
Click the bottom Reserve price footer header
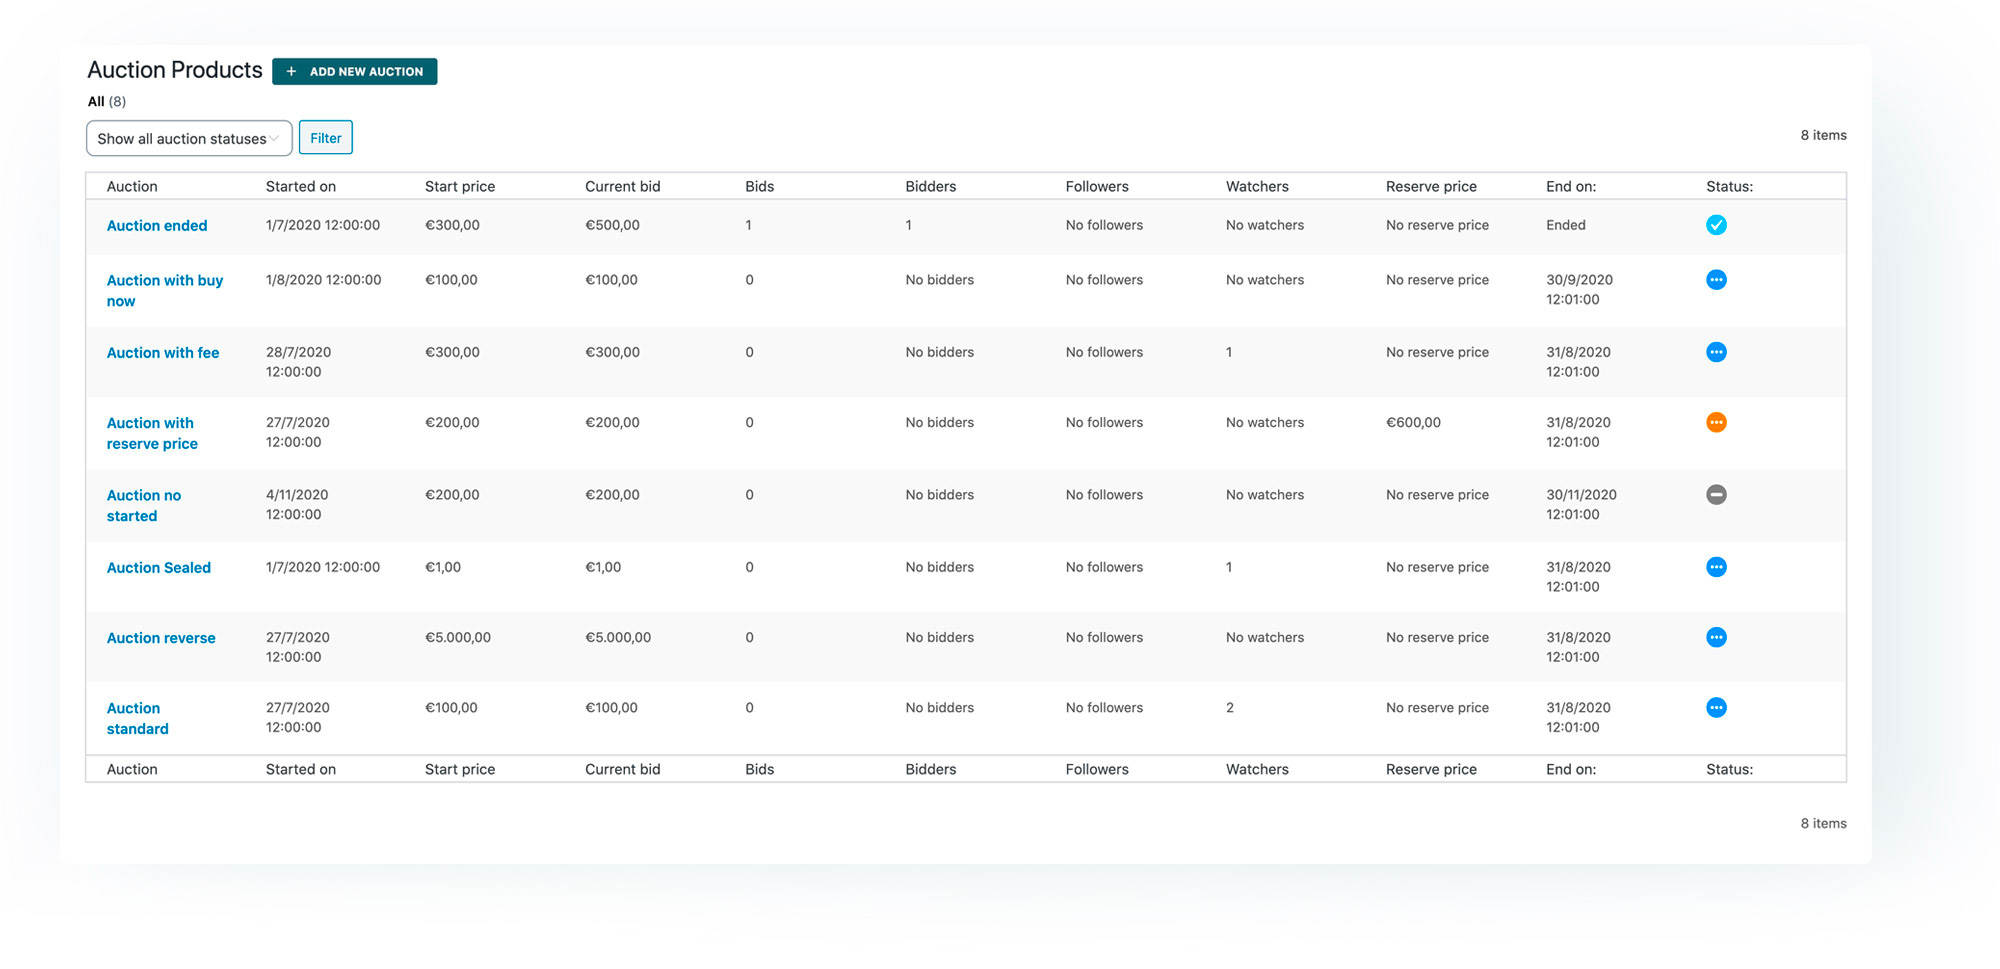pos(1431,769)
